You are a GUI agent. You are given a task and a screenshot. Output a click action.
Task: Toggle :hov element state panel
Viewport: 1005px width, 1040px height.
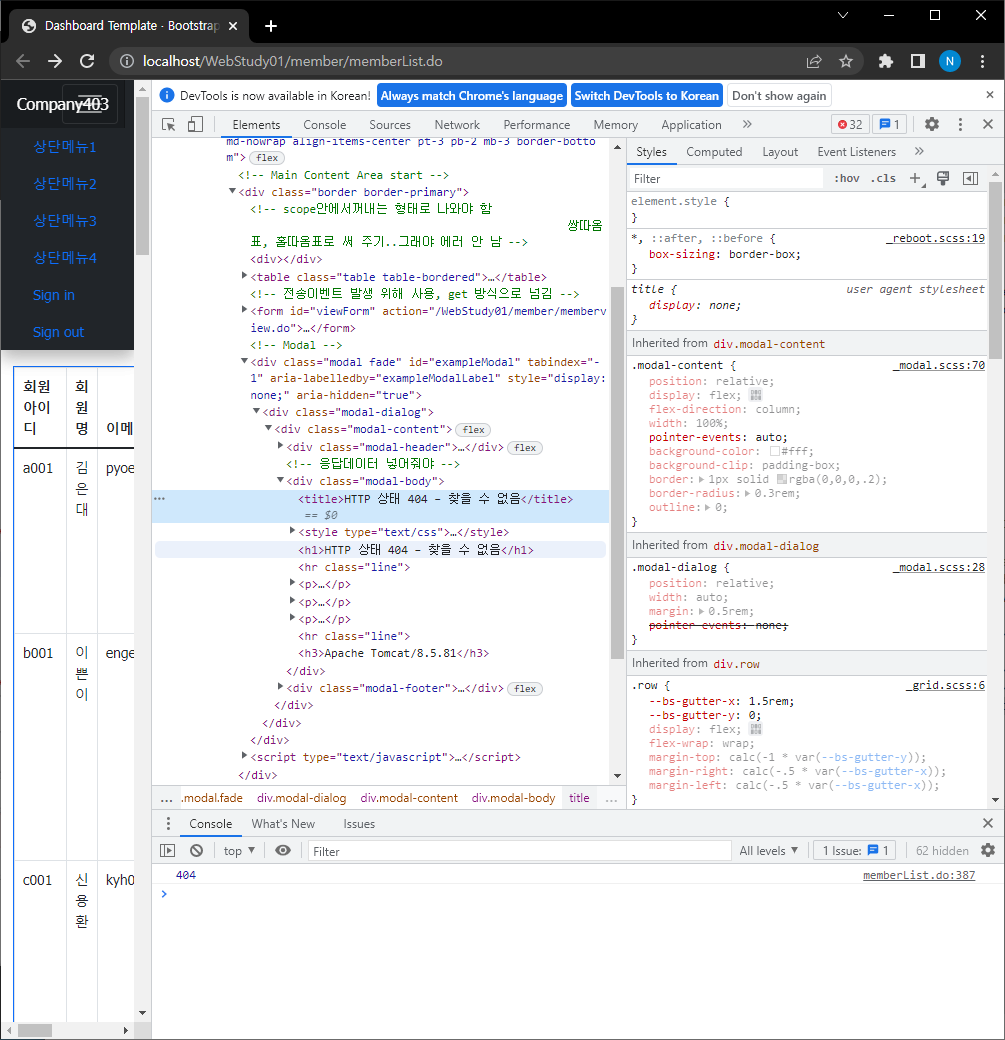coord(847,178)
